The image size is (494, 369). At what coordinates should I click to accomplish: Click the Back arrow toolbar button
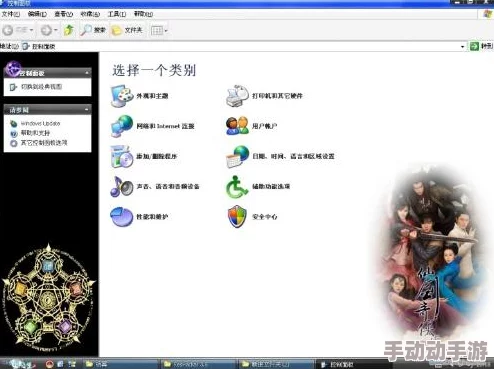(x=8, y=30)
